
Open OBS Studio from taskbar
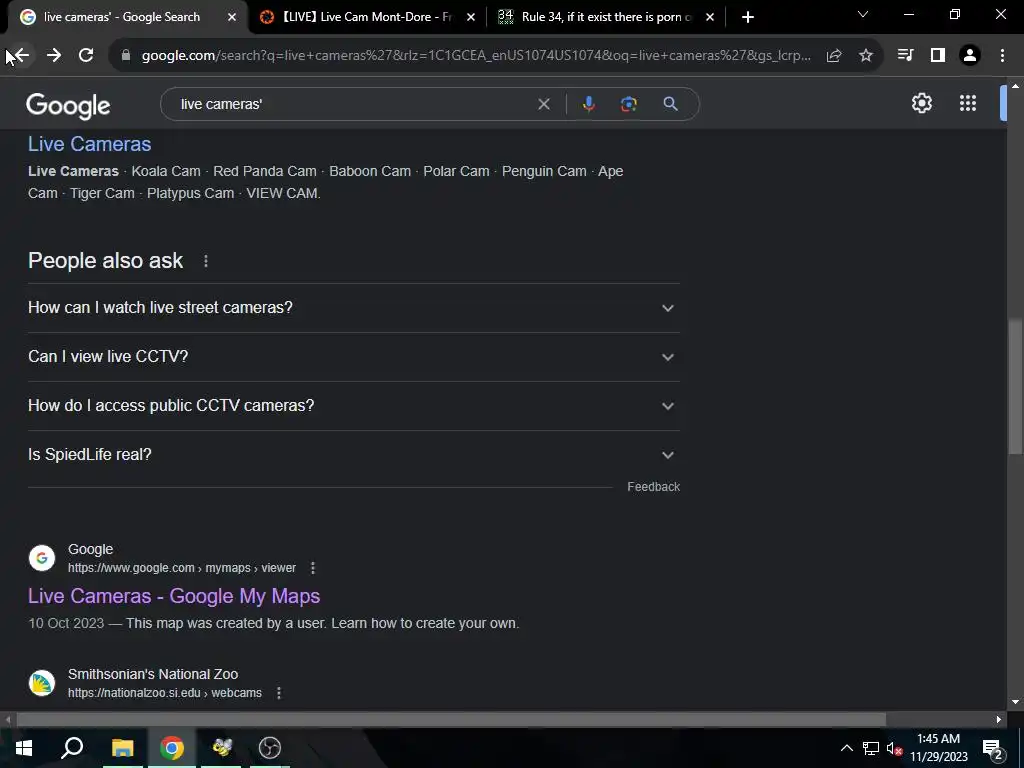coord(270,748)
